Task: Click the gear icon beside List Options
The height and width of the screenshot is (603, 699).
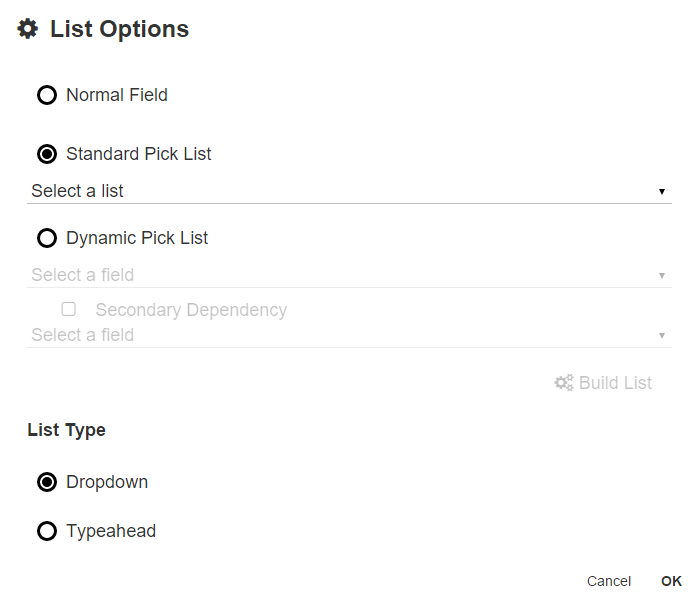Action: point(27,29)
